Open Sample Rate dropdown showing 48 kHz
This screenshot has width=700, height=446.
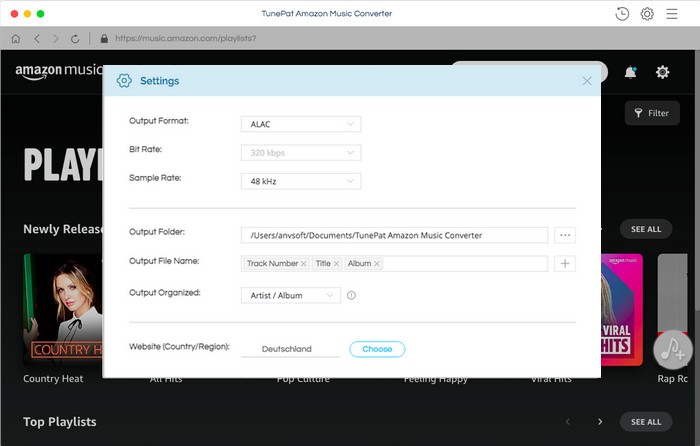tap(301, 181)
